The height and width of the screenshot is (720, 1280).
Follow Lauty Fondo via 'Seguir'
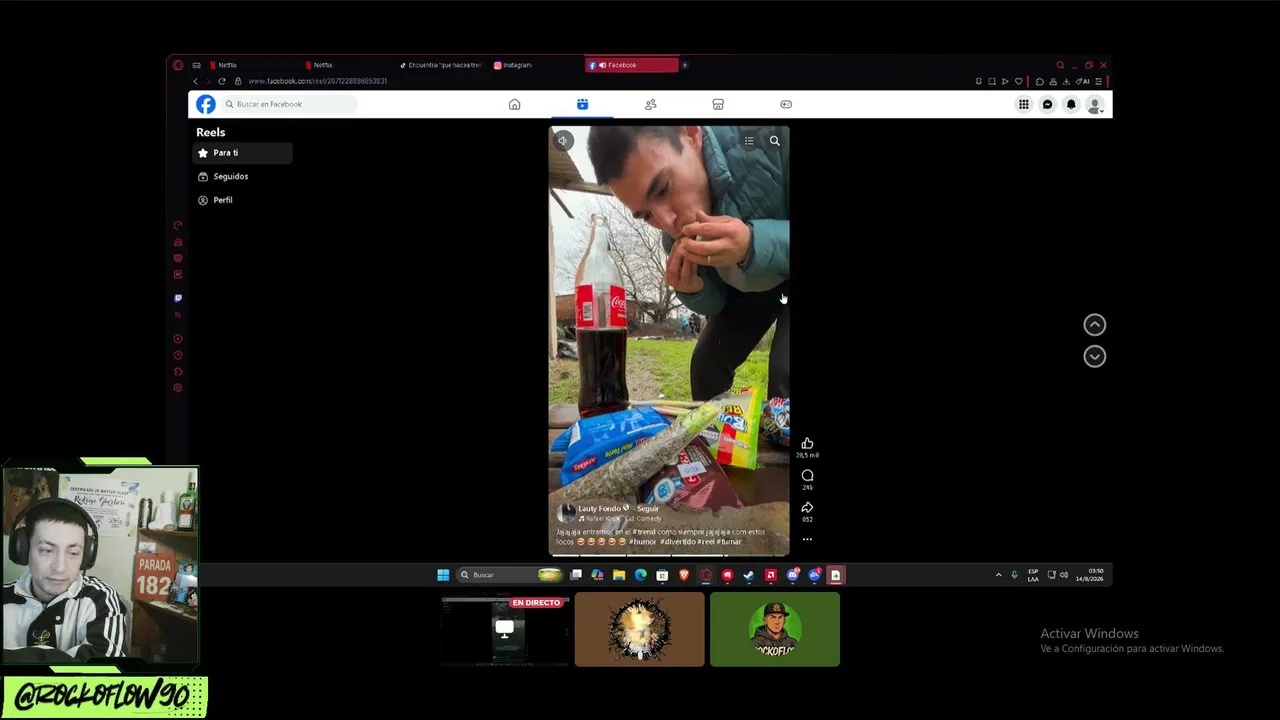648,508
